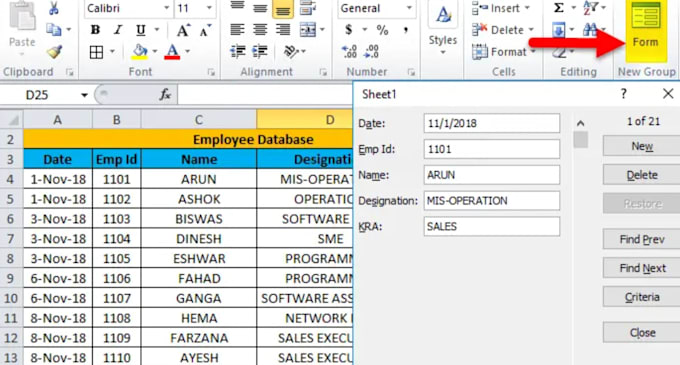This screenshot has height=365, width=680.
Task: Apply Comma Style format
Action: (406, 30)
